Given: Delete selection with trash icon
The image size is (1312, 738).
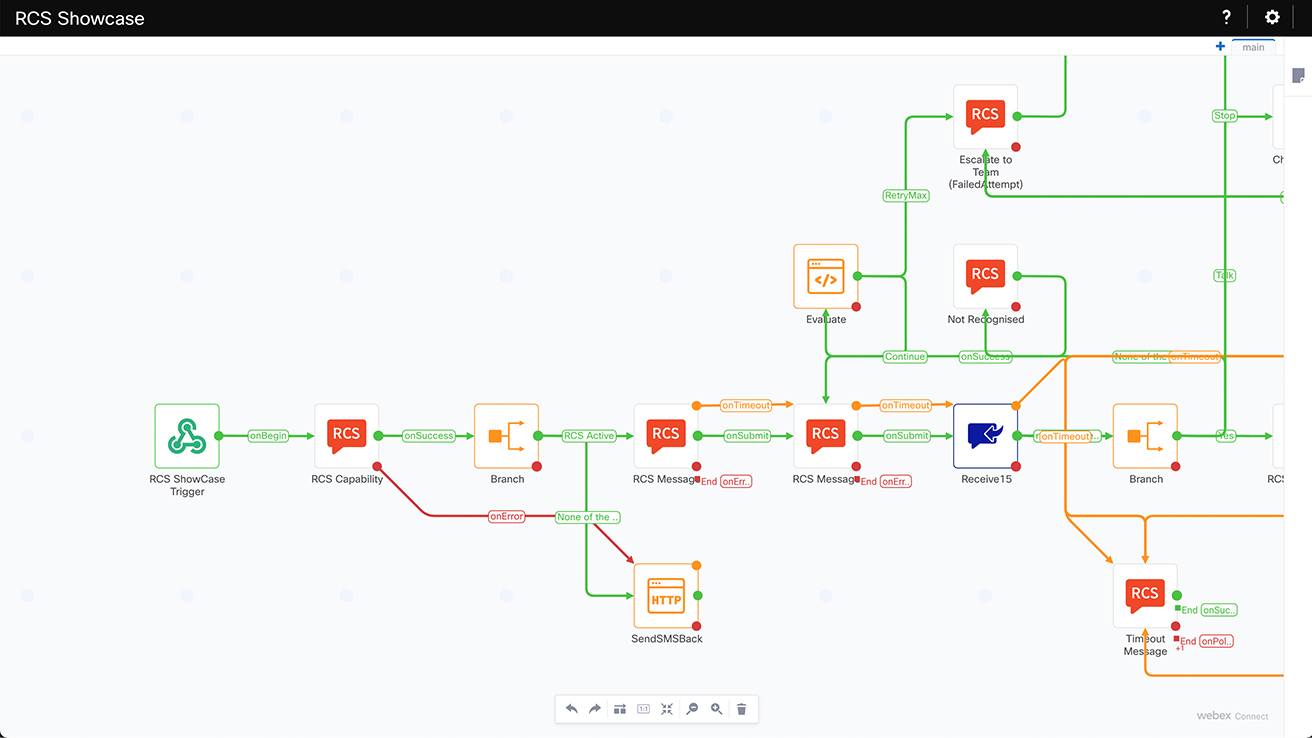Looking at the screenshot, I should pos(741,709).
